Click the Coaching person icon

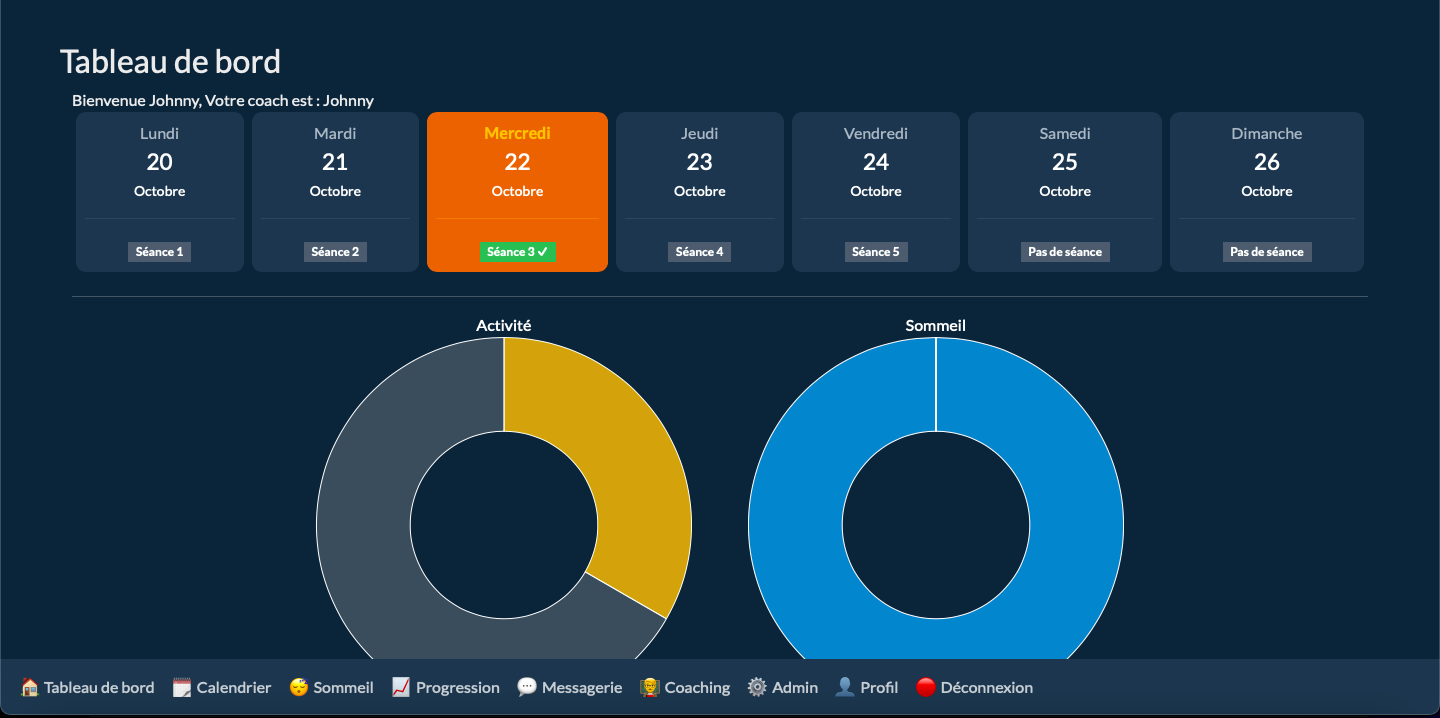pyautogui.click(x=650, y=687)
